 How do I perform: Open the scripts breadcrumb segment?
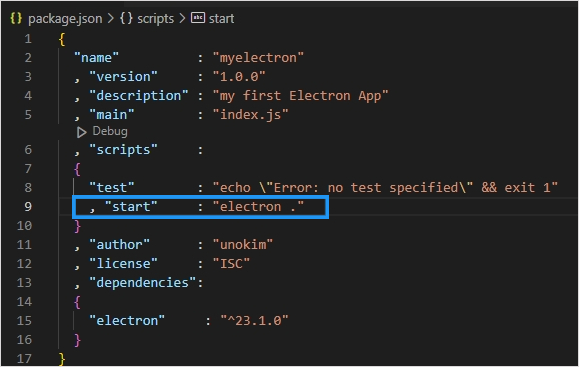(155, 18)
